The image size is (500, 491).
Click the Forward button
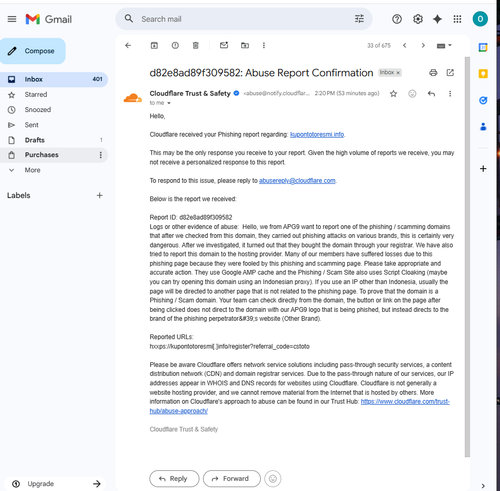(232, 479)
